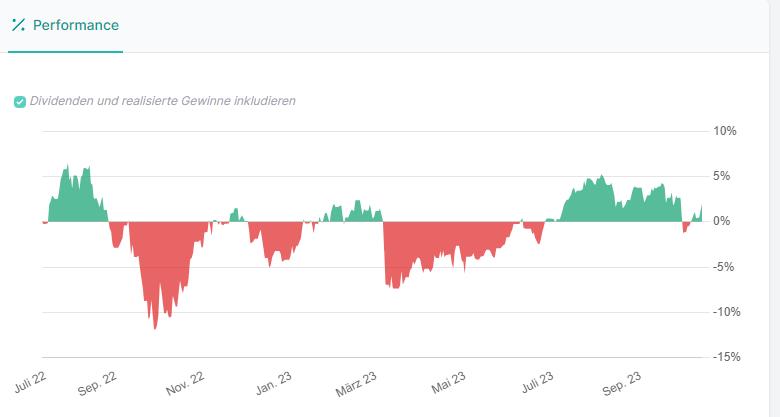Click the 'Dividenden und realisierte Gewinne inkludieren' label
The image size is (780, 417).
tap(163, 101)
